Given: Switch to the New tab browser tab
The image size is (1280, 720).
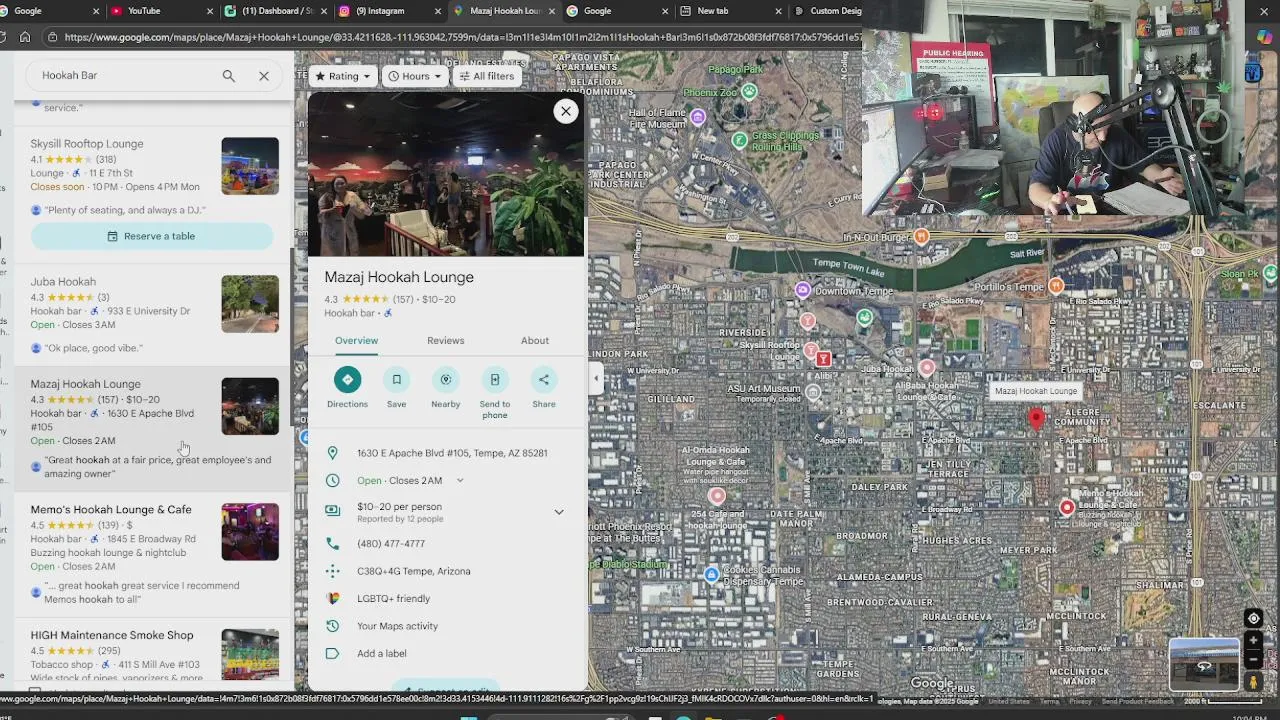Looking at the screenshot, I should [731, 11].
